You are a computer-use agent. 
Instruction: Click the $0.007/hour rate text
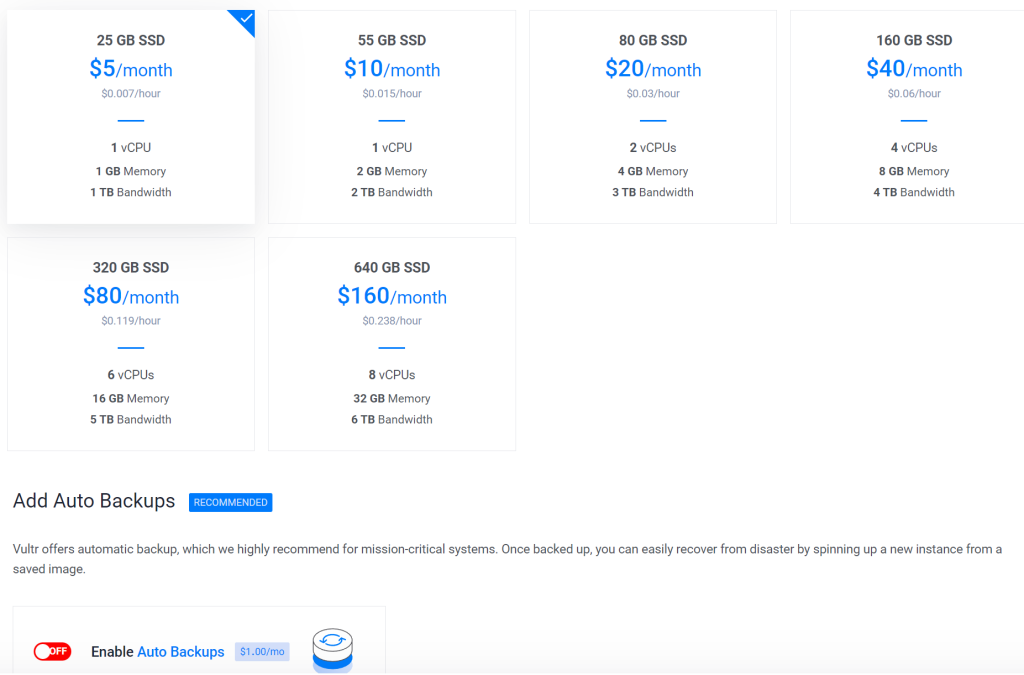[x=130, y=94]
